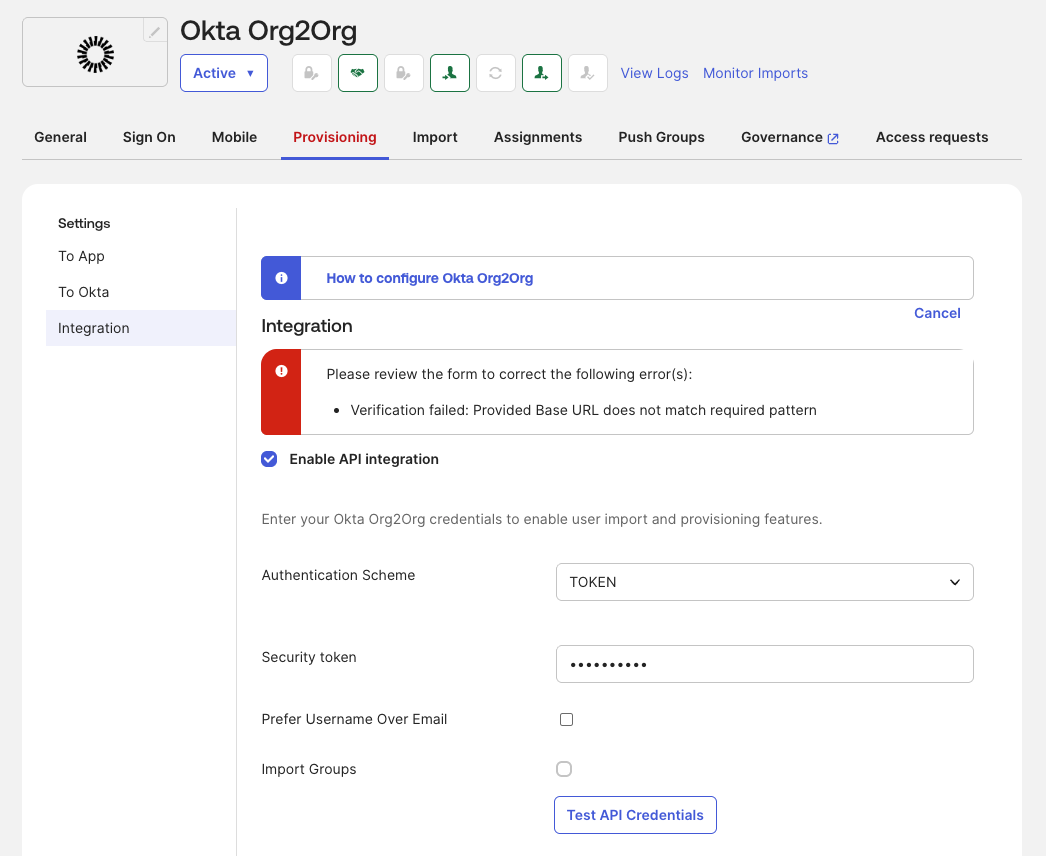Viewport: 1046px width, 856px height.
Task: Click the grey sync arrows icon
Action: tap(496, 73)
